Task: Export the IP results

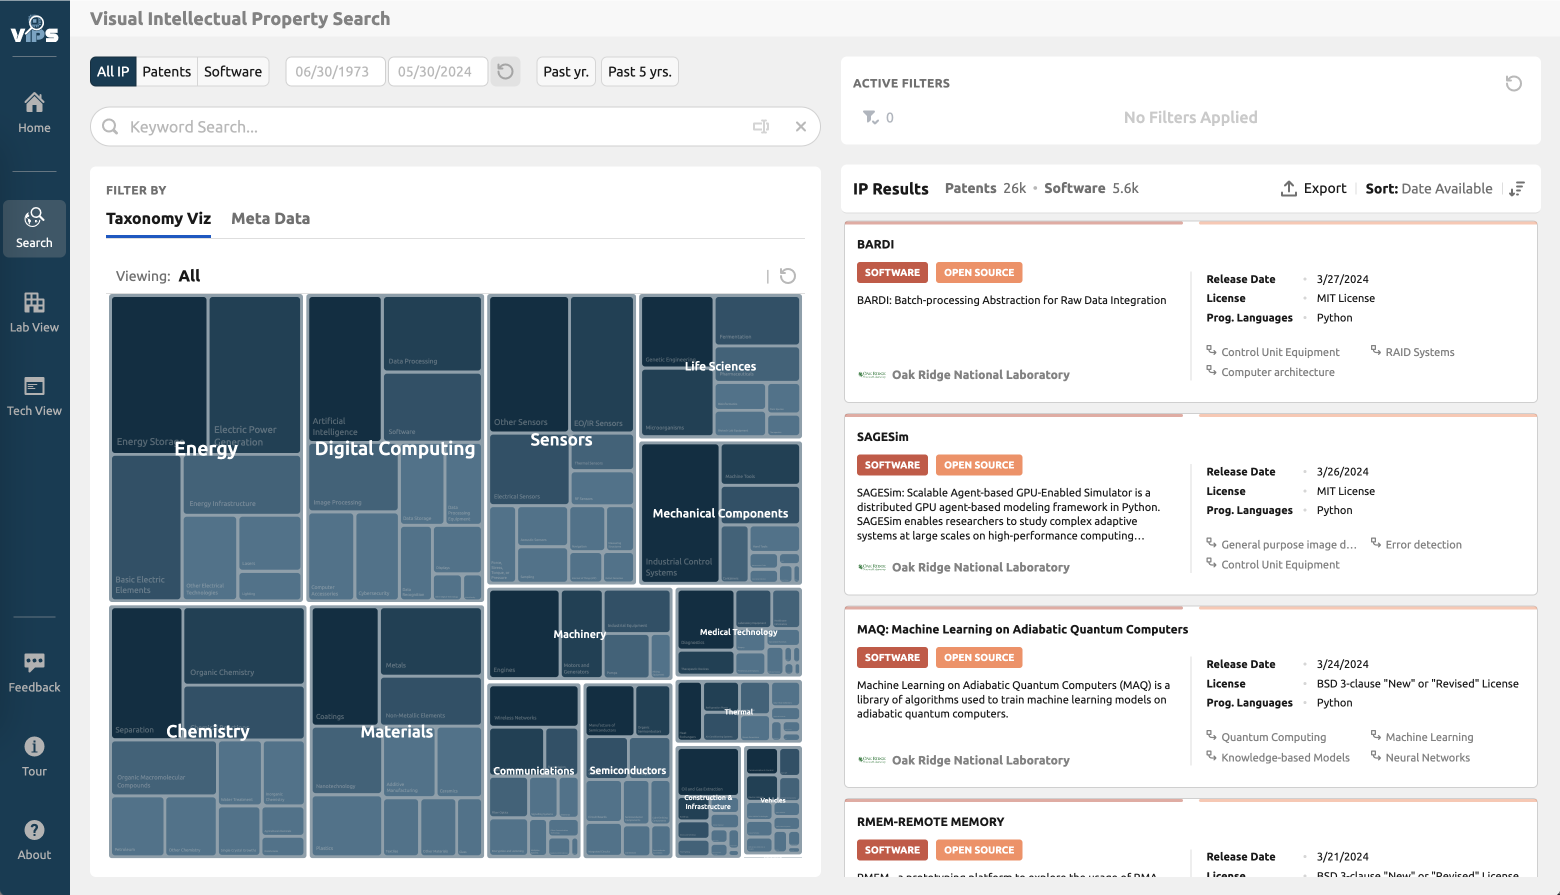Action: [1313, 188]
